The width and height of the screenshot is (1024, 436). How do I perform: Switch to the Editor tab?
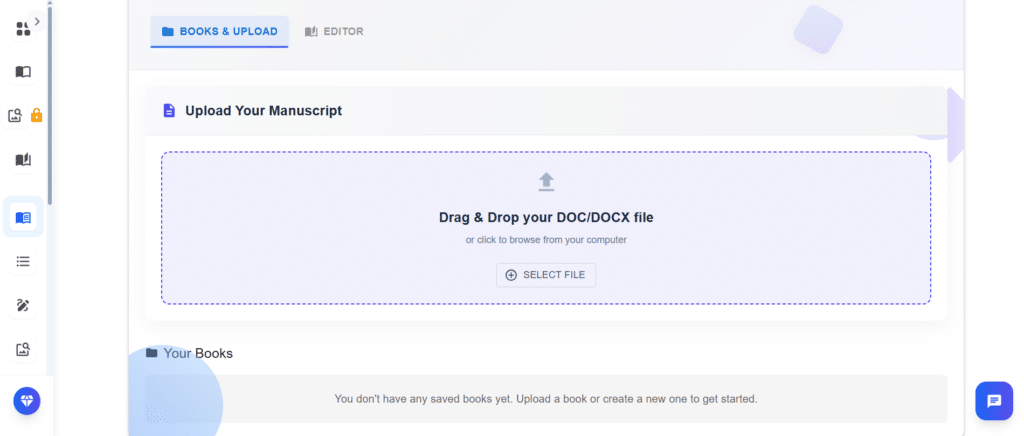[x=334, y=31]
